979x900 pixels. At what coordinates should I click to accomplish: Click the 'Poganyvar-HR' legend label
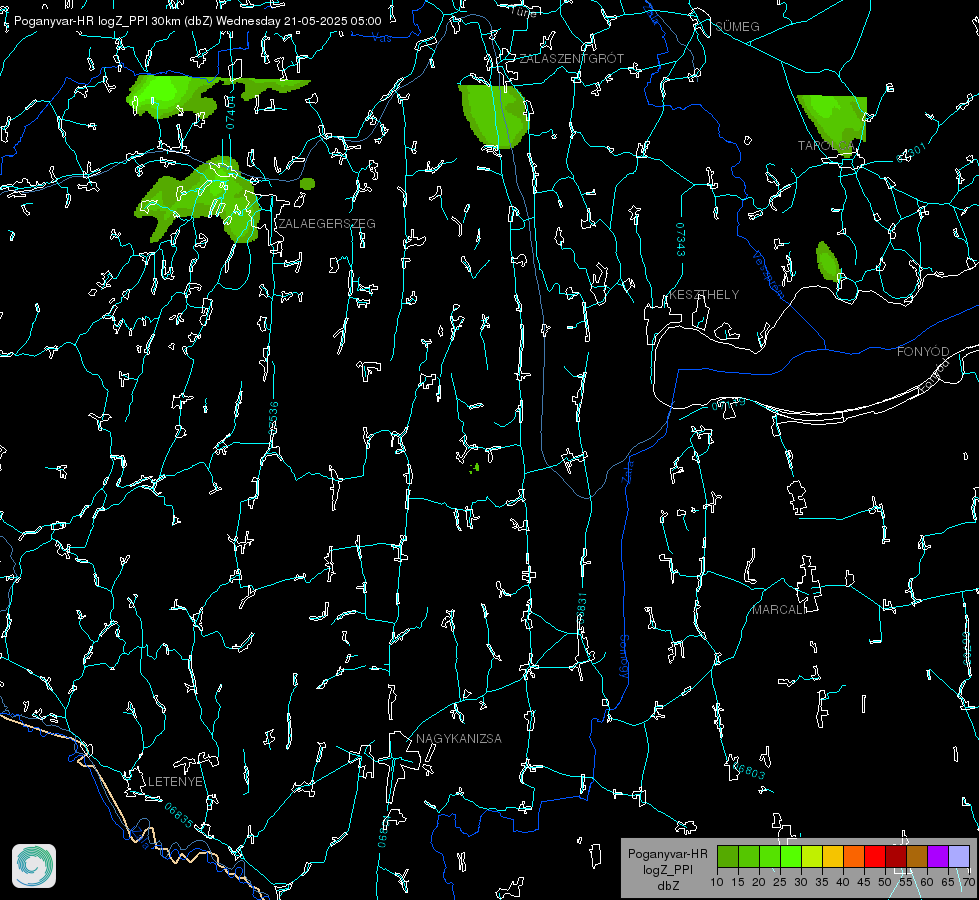click(667, 854)
